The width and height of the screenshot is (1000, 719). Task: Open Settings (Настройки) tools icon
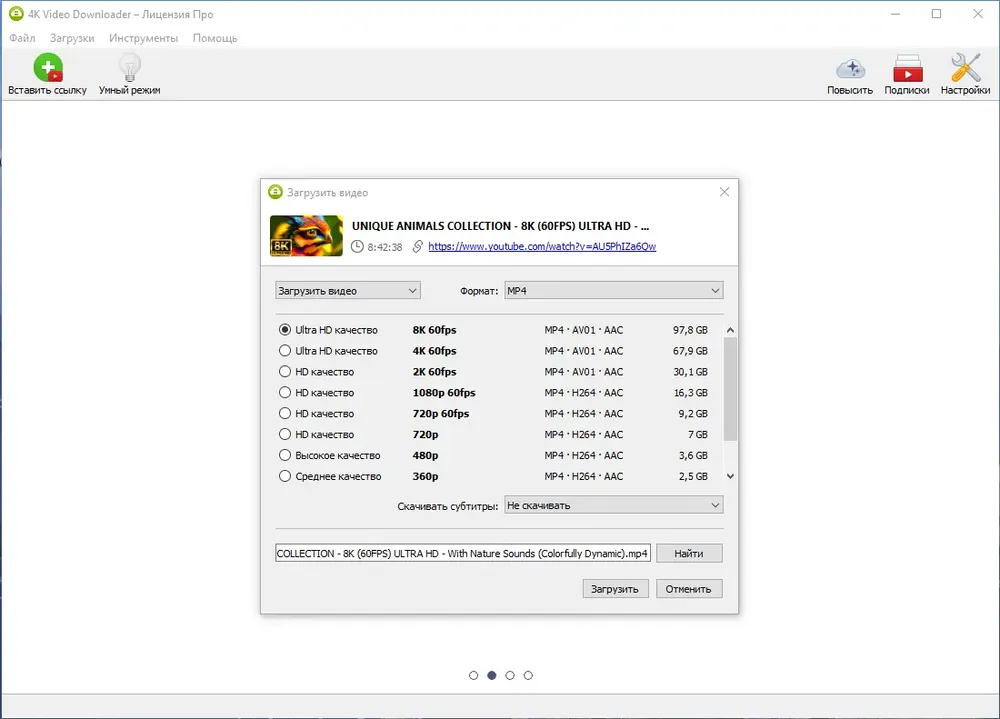click(965, 69)
